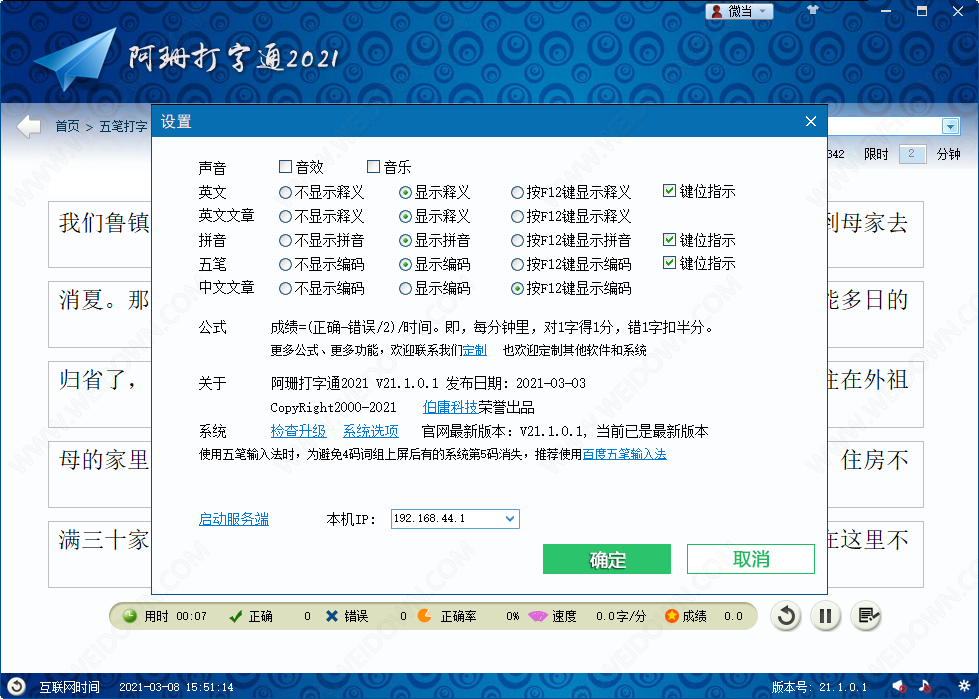The image size is (979, 699).
Task: Go to 首页 breadcrumb
Action: 67,127
